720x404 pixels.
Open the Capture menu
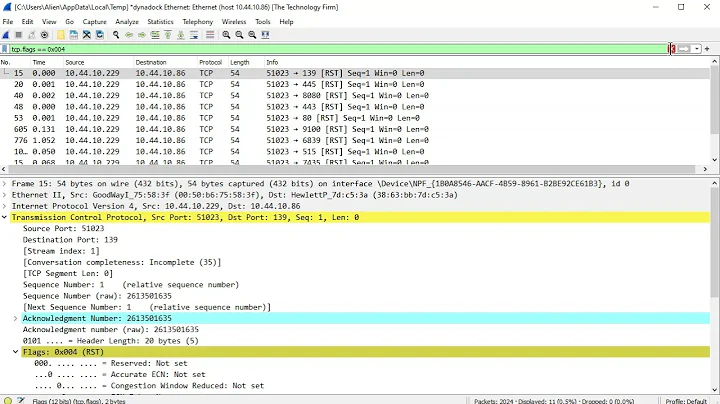(95, 22)
